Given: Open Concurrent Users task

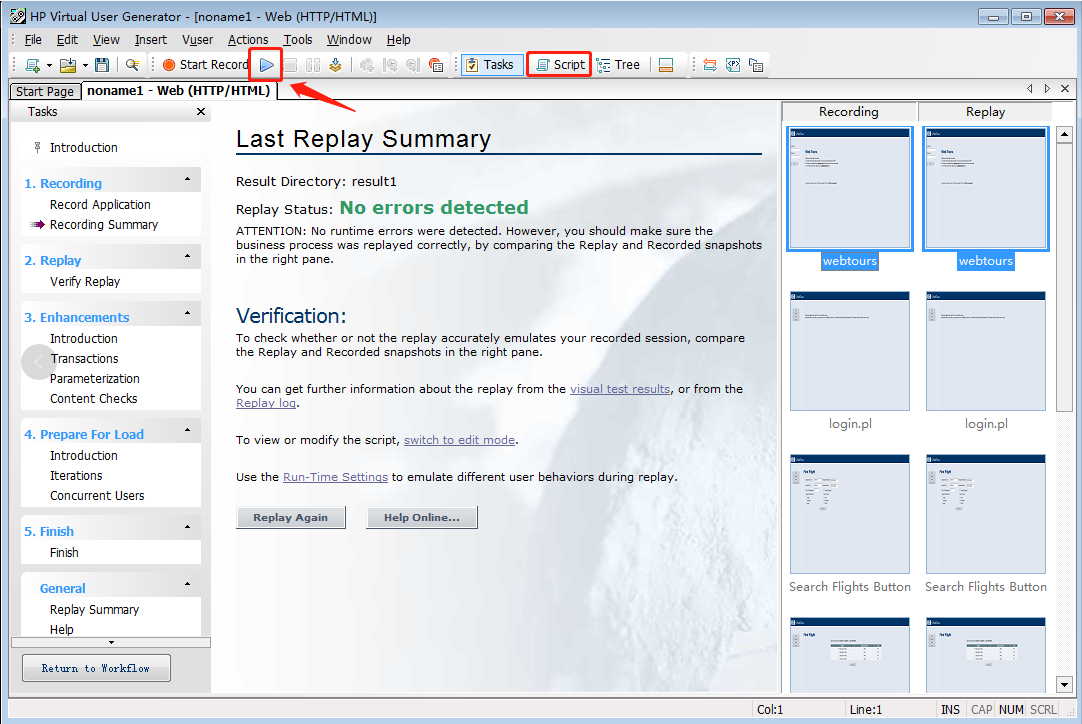Looking at the screenshot, I should 97,496.
